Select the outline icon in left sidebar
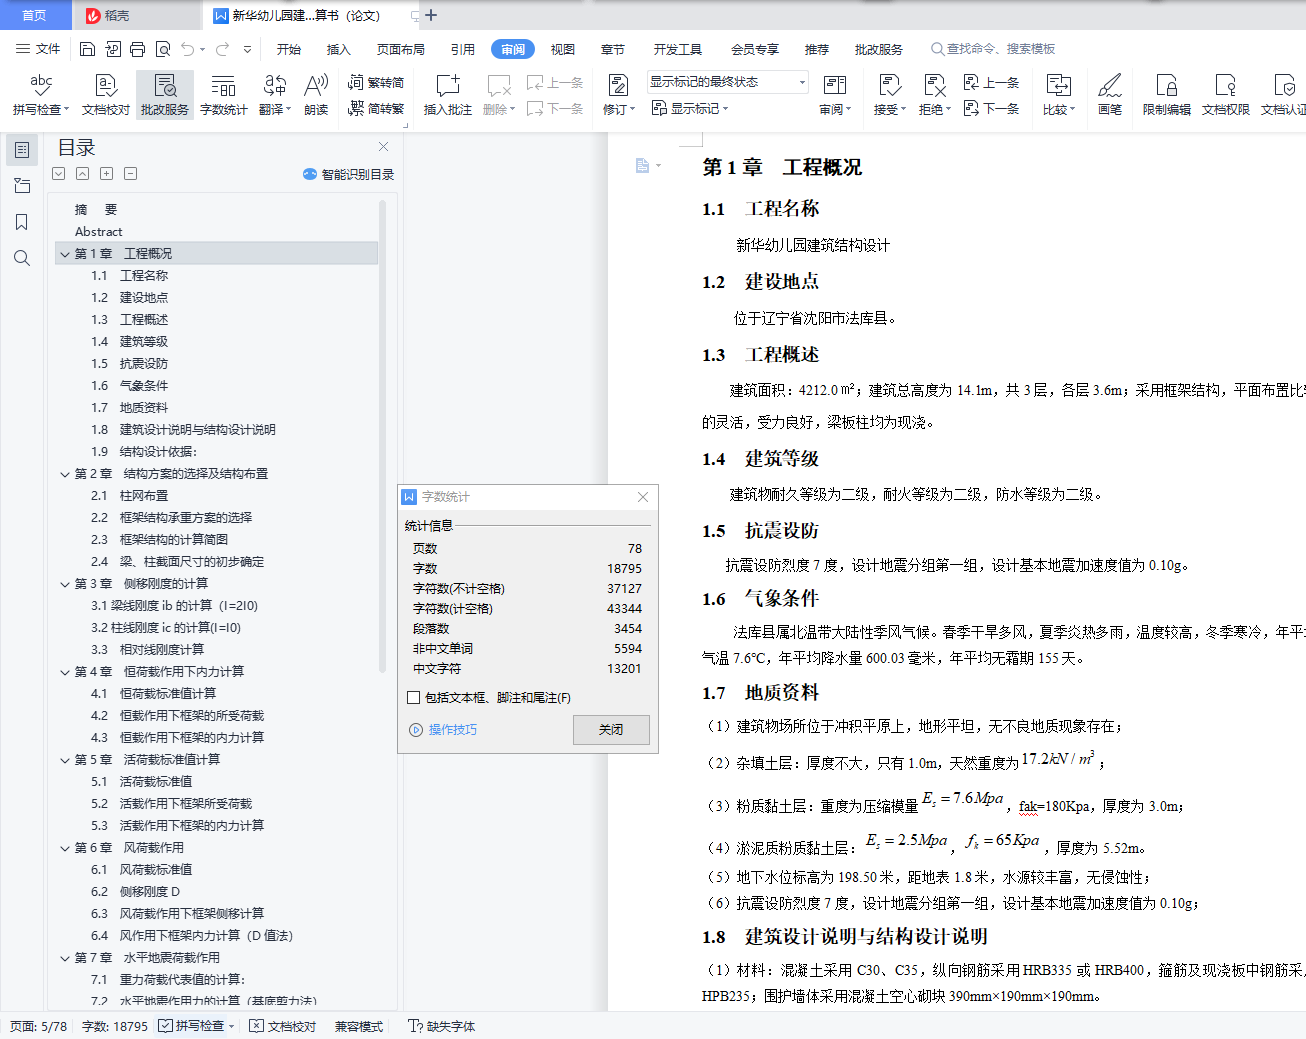This screenshot has height=1039, width=1306. coord(22,150)
